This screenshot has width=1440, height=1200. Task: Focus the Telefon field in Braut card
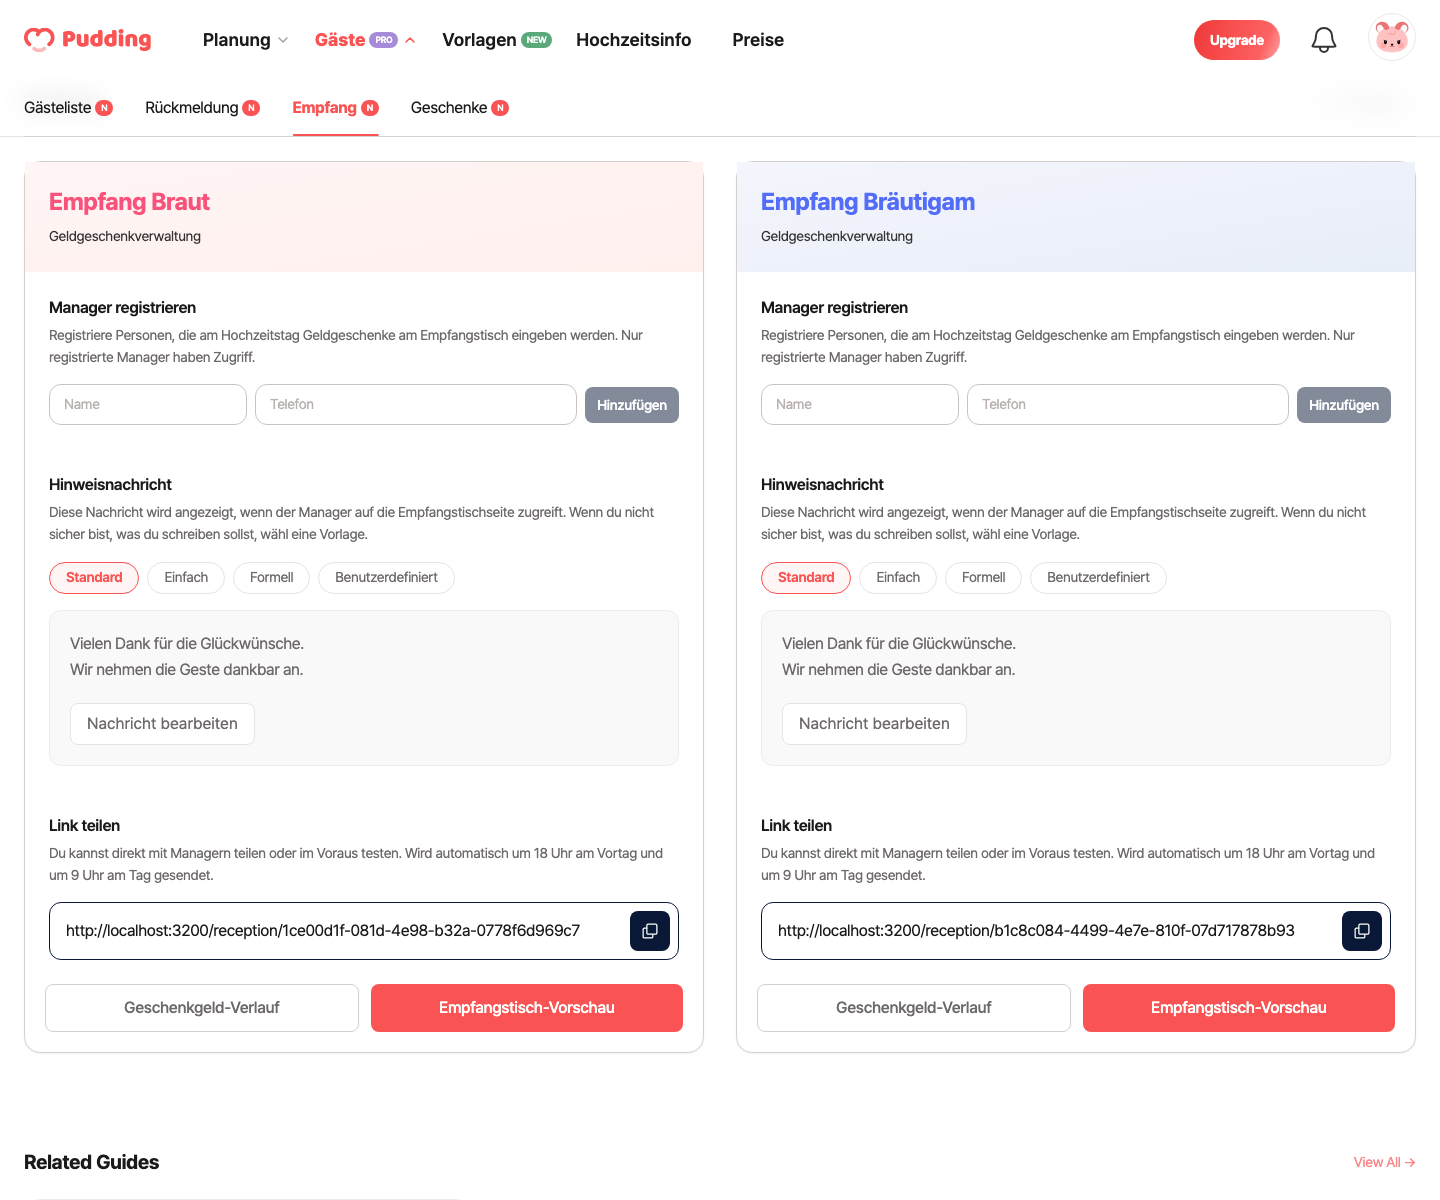coord(416,405)
